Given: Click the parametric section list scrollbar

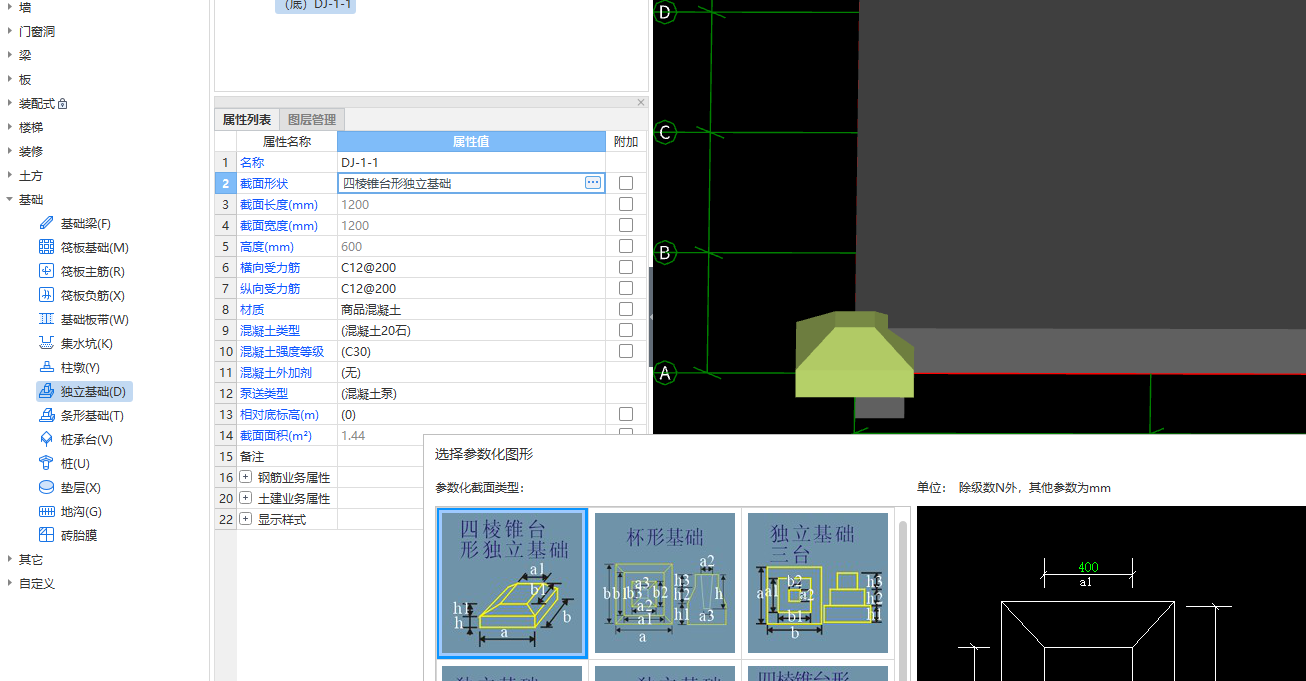Looking at the screenshot, I should tap(902, 600).
